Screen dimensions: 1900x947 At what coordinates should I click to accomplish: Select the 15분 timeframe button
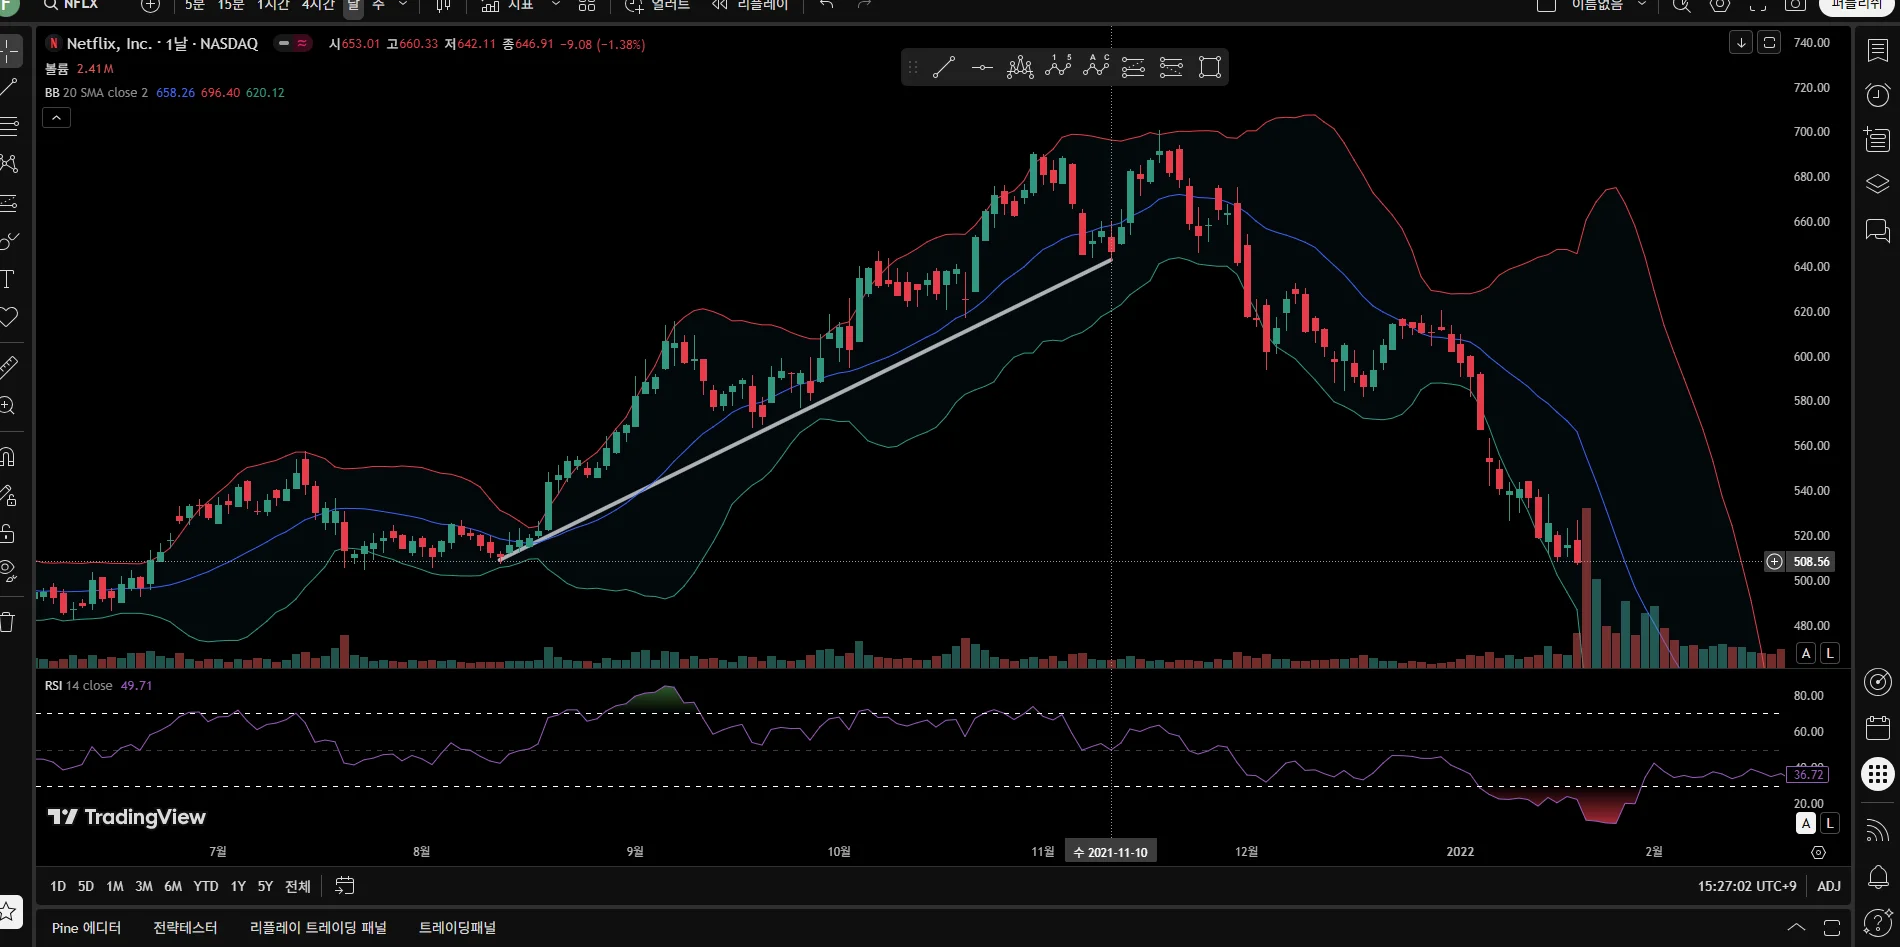click(x=231, y=6)
